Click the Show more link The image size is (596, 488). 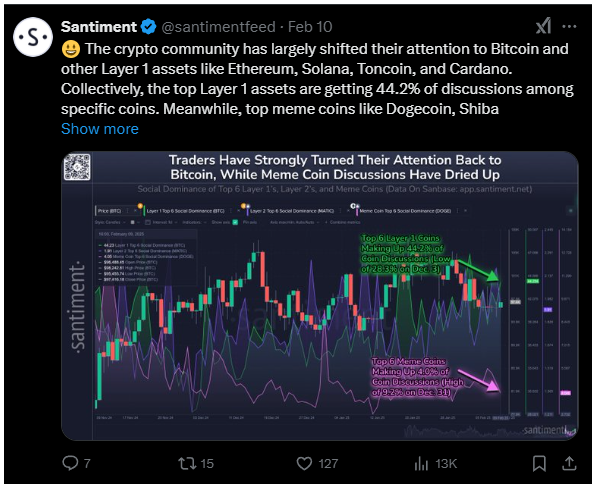click(x=100, y=129)
